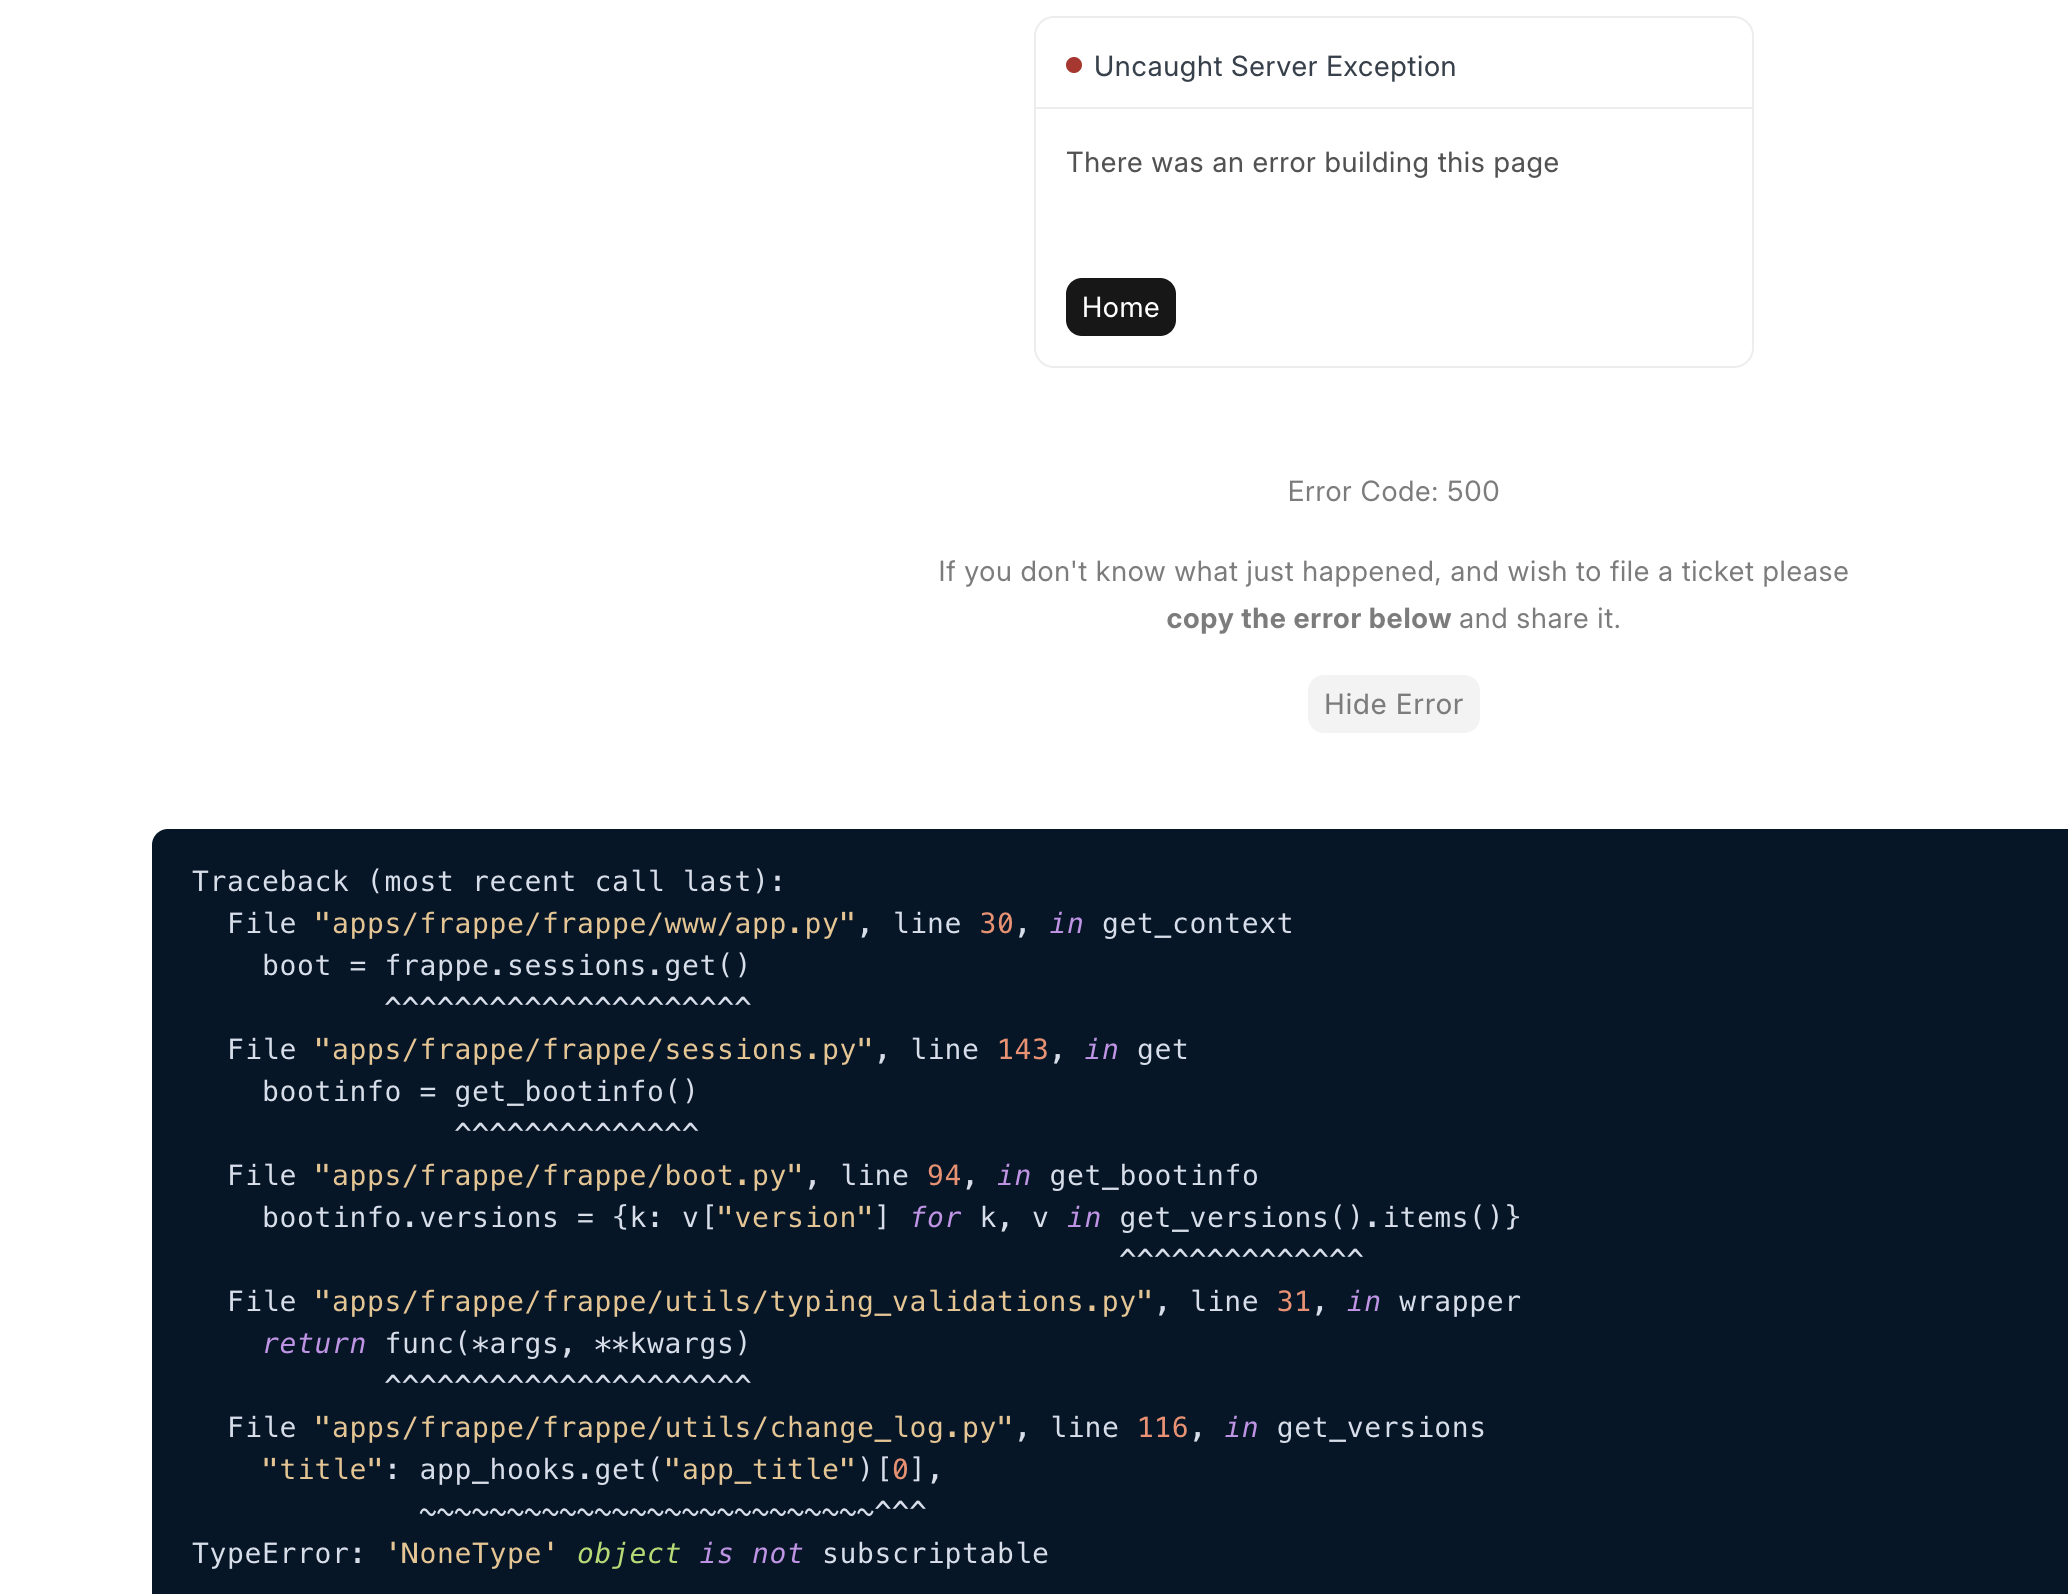Click line number 116 in the traceback
Image resolution: width=2068 pixels, height=1594 pixels.
(x=1162, y=1427)
